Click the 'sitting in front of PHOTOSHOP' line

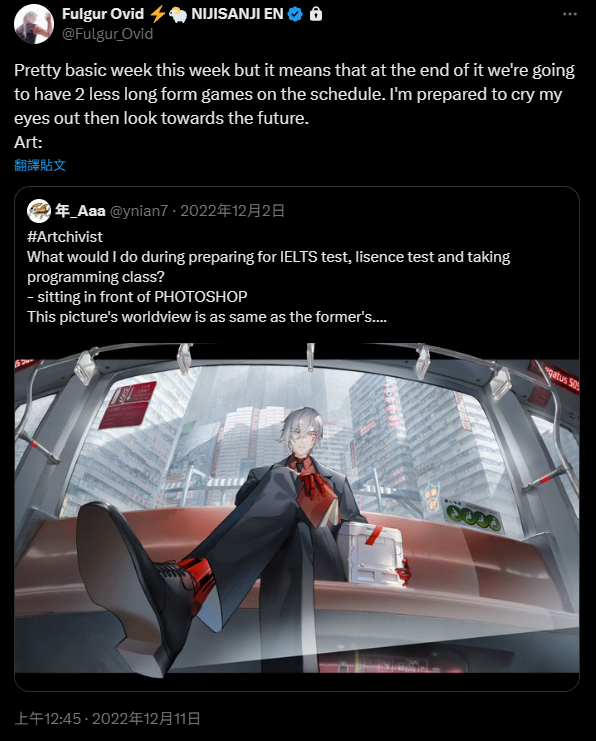(x=137, y=296)
